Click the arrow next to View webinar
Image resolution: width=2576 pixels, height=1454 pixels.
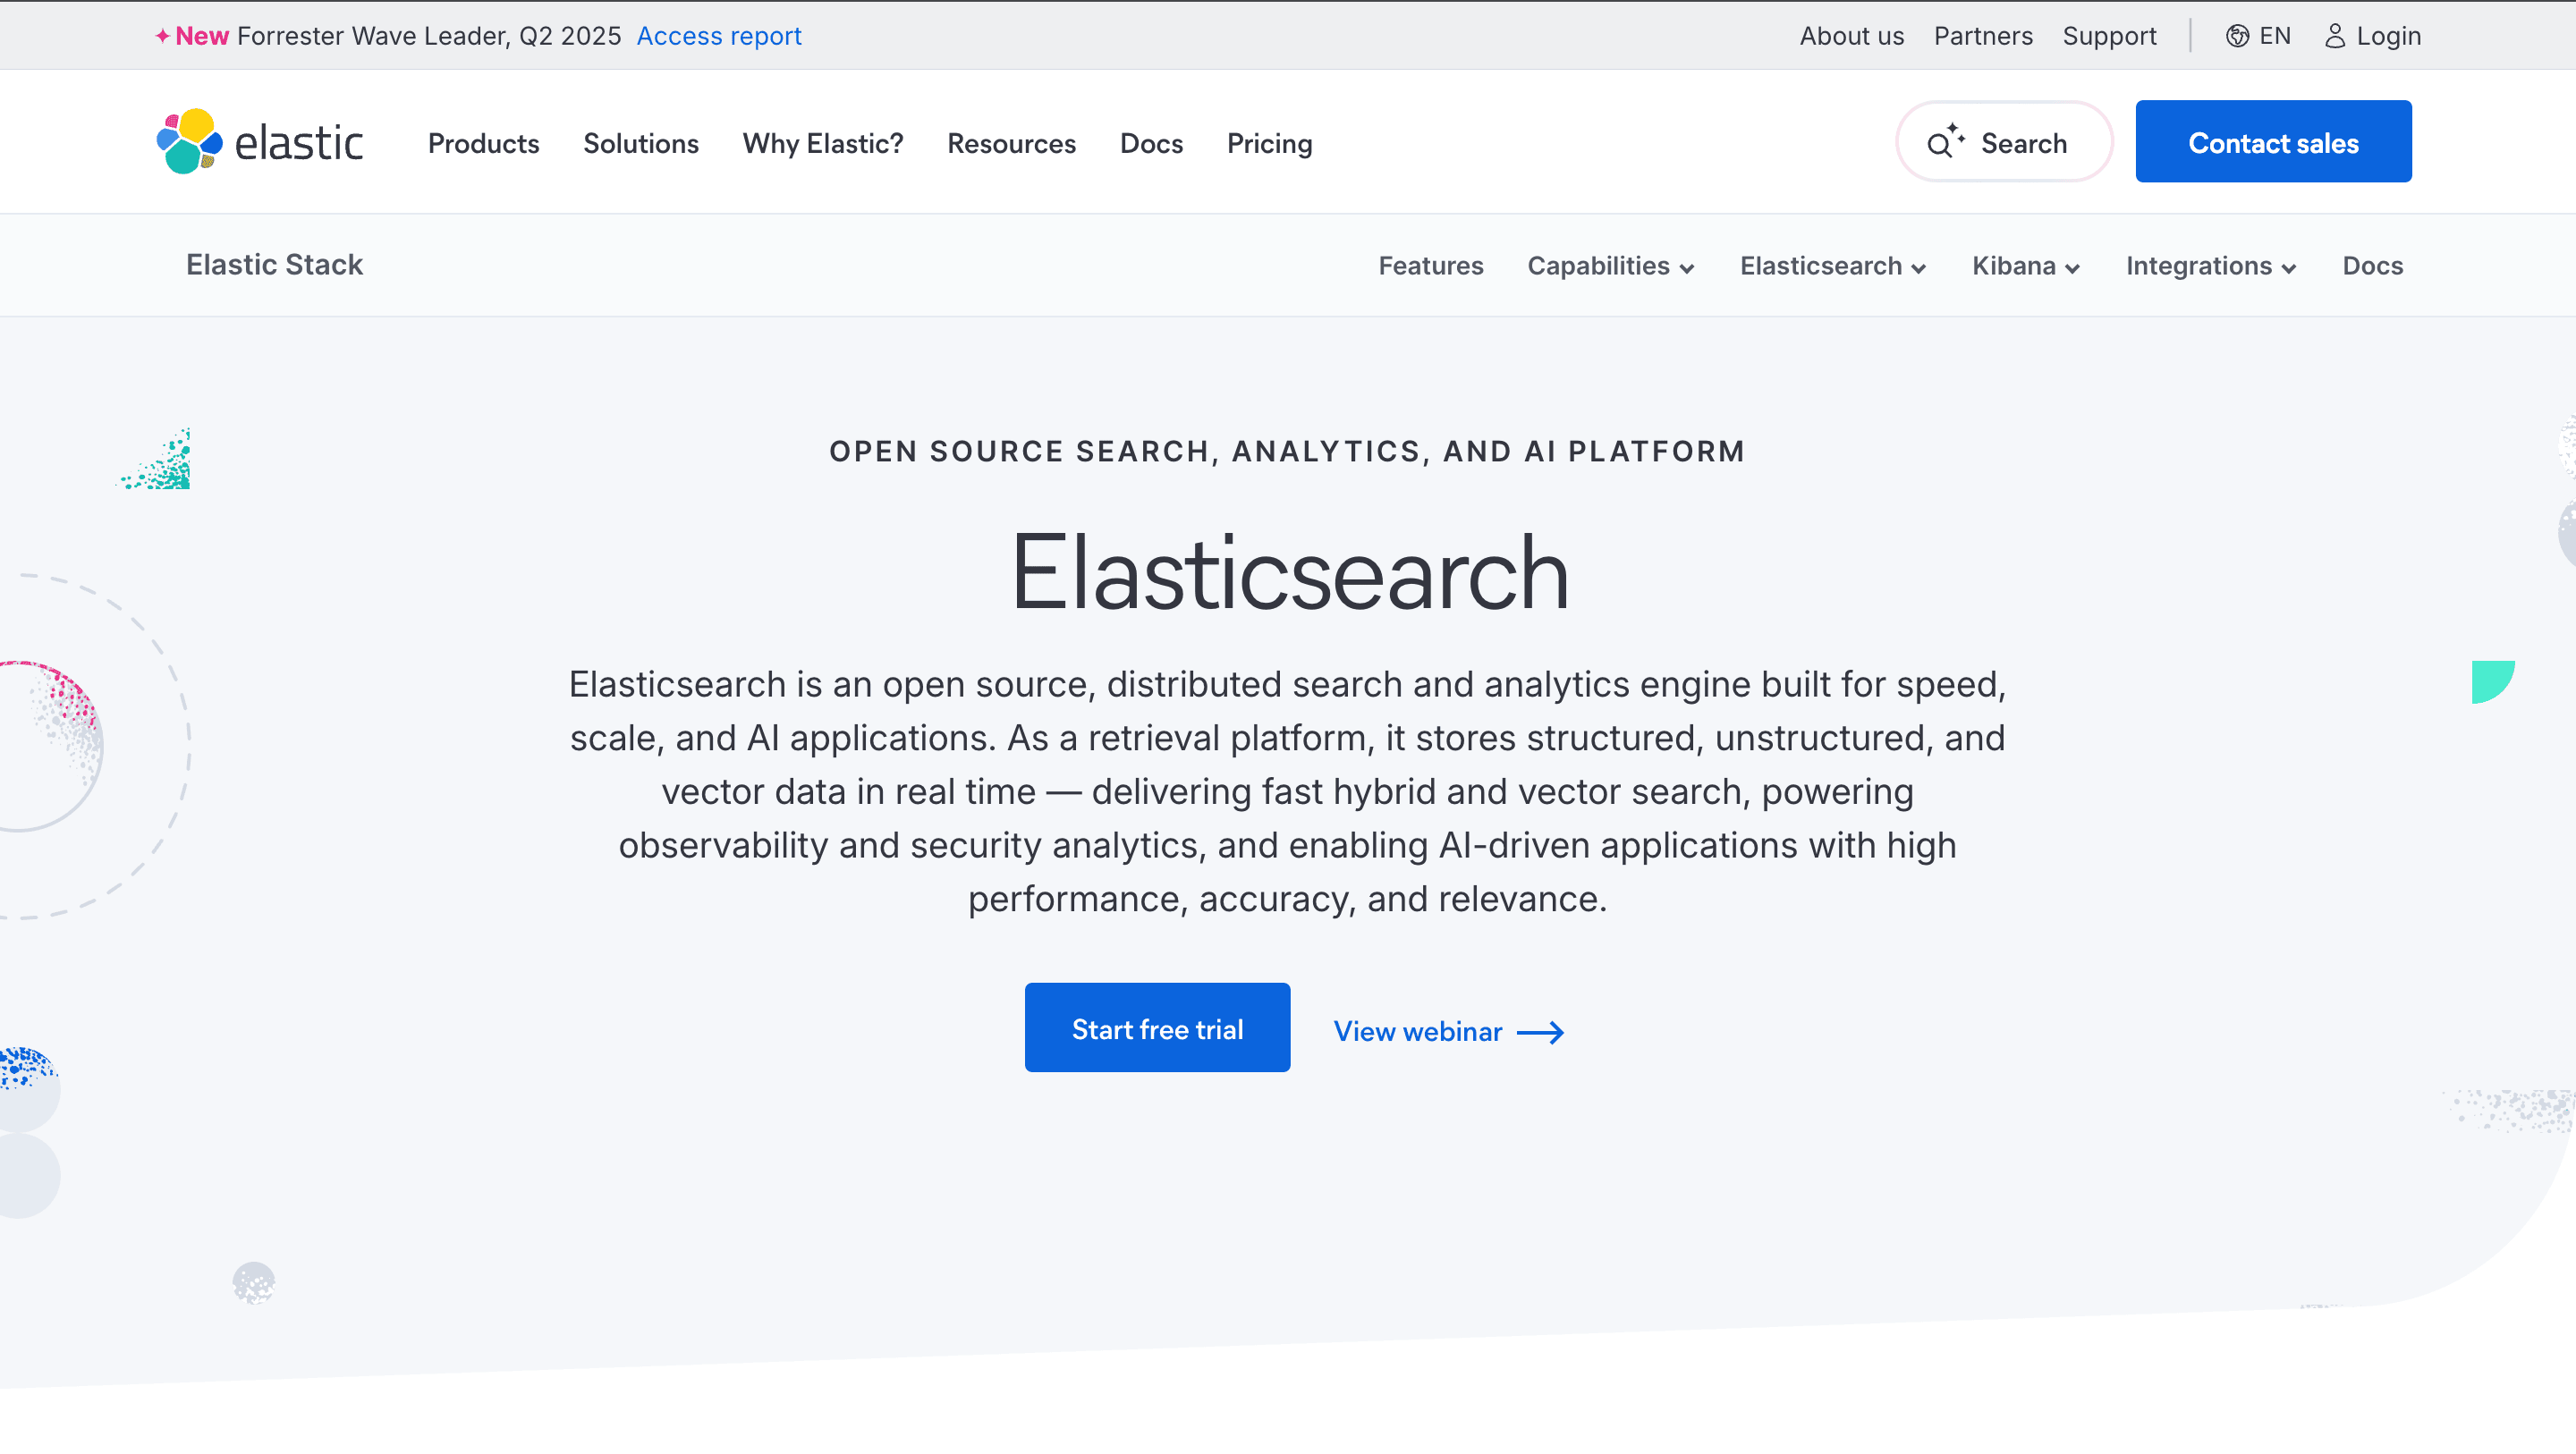1540,1032
